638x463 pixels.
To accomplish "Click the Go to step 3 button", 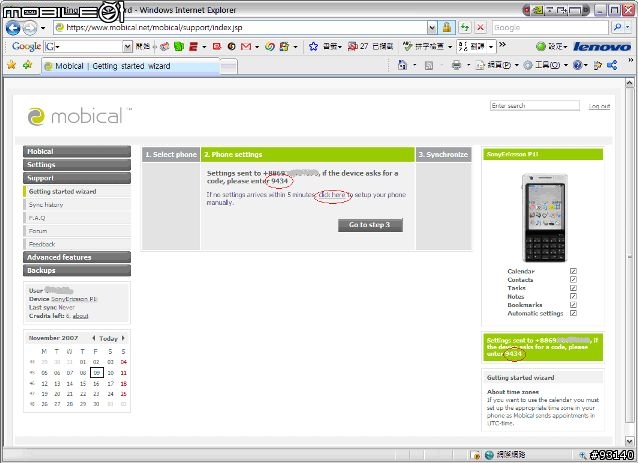I will tap(370, 225).
